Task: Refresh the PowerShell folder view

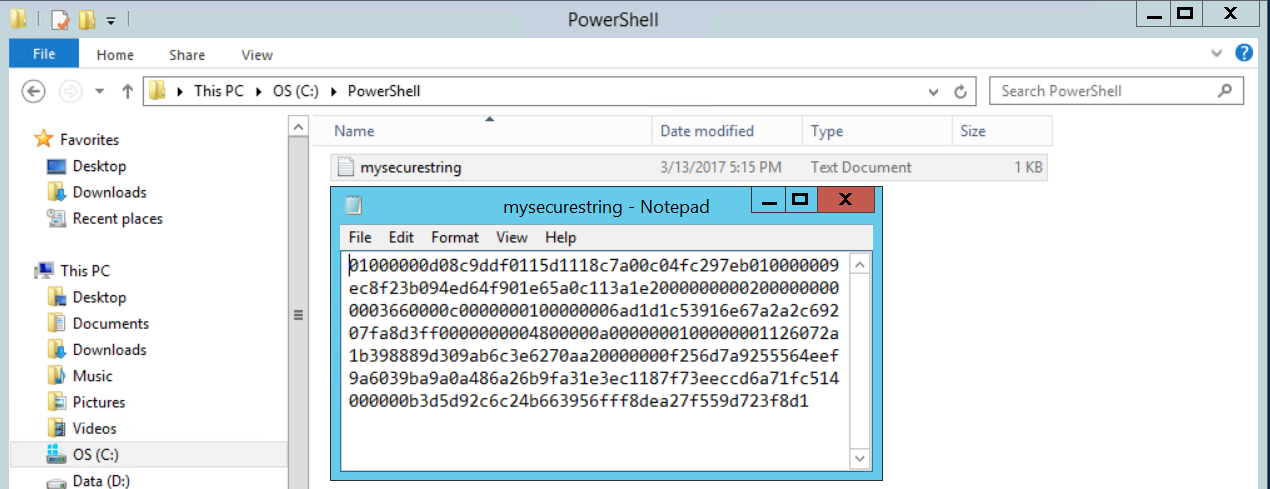Action: click(961, 91)
